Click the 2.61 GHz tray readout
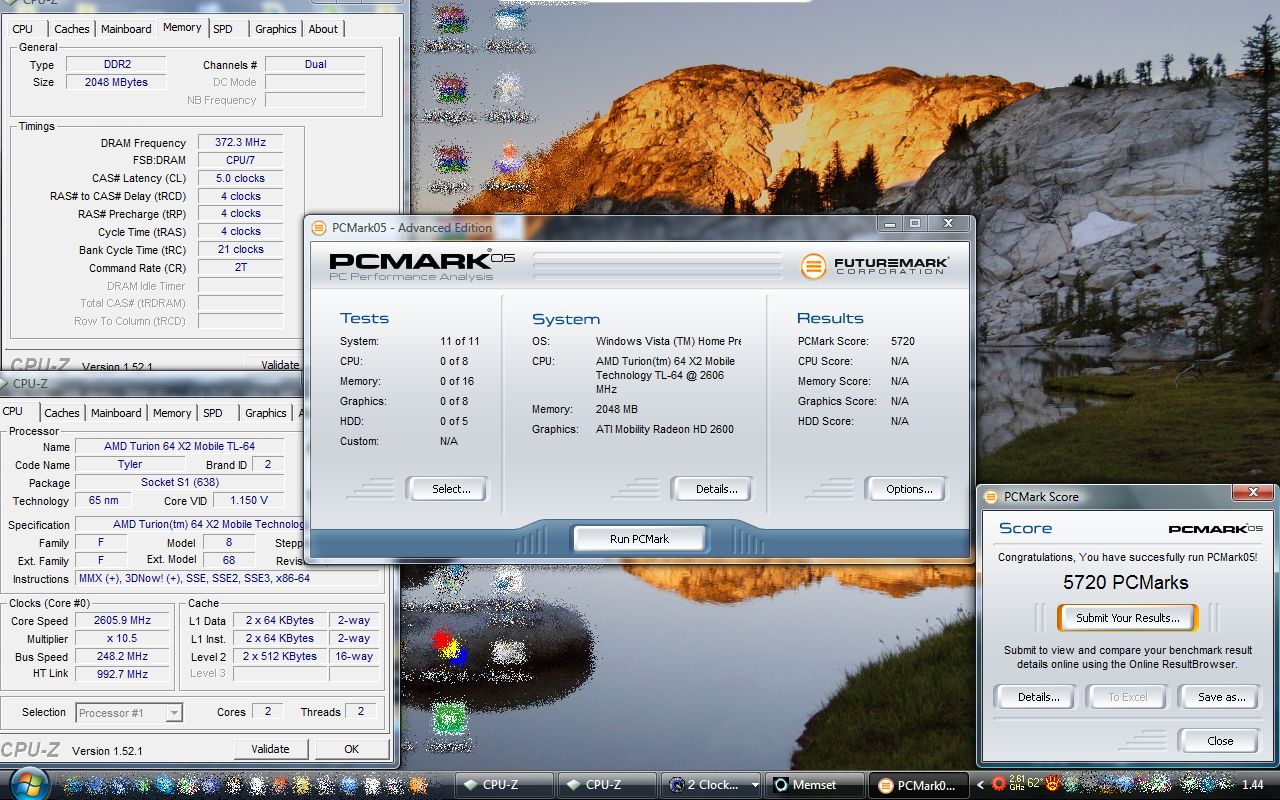1280x800 pixels. pos(1017,785)
